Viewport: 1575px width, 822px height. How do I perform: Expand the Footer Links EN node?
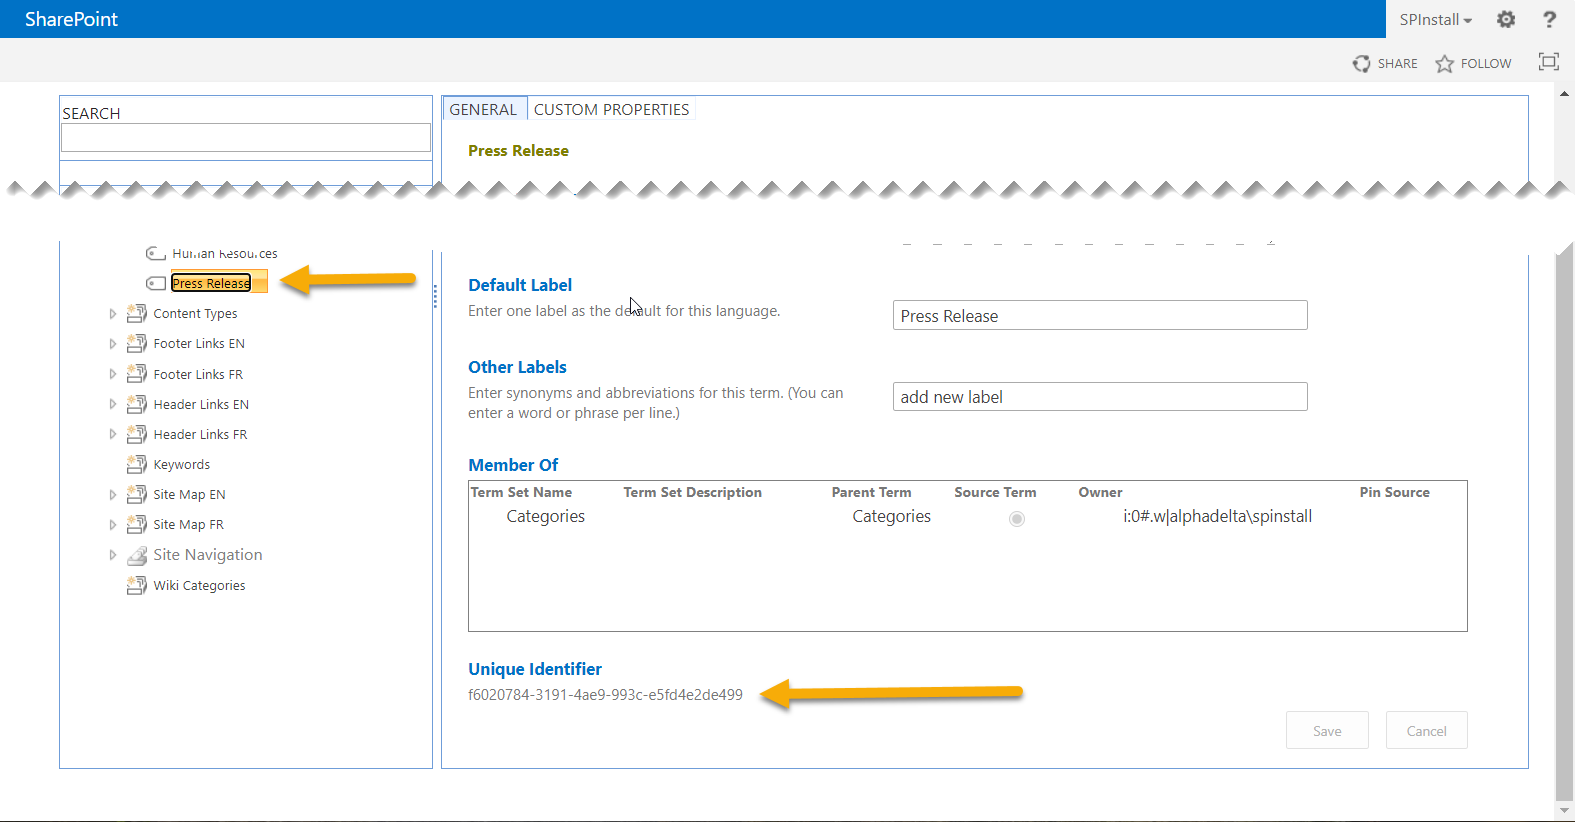tap(113, 344)
